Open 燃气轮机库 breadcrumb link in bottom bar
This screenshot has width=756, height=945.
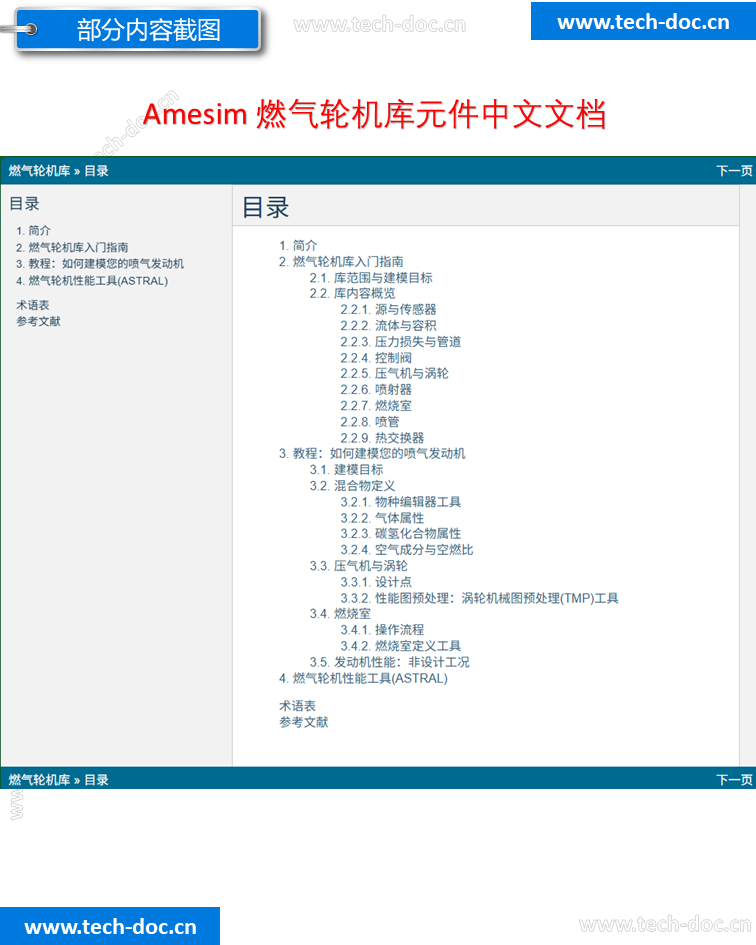click(x=39, y=780)
